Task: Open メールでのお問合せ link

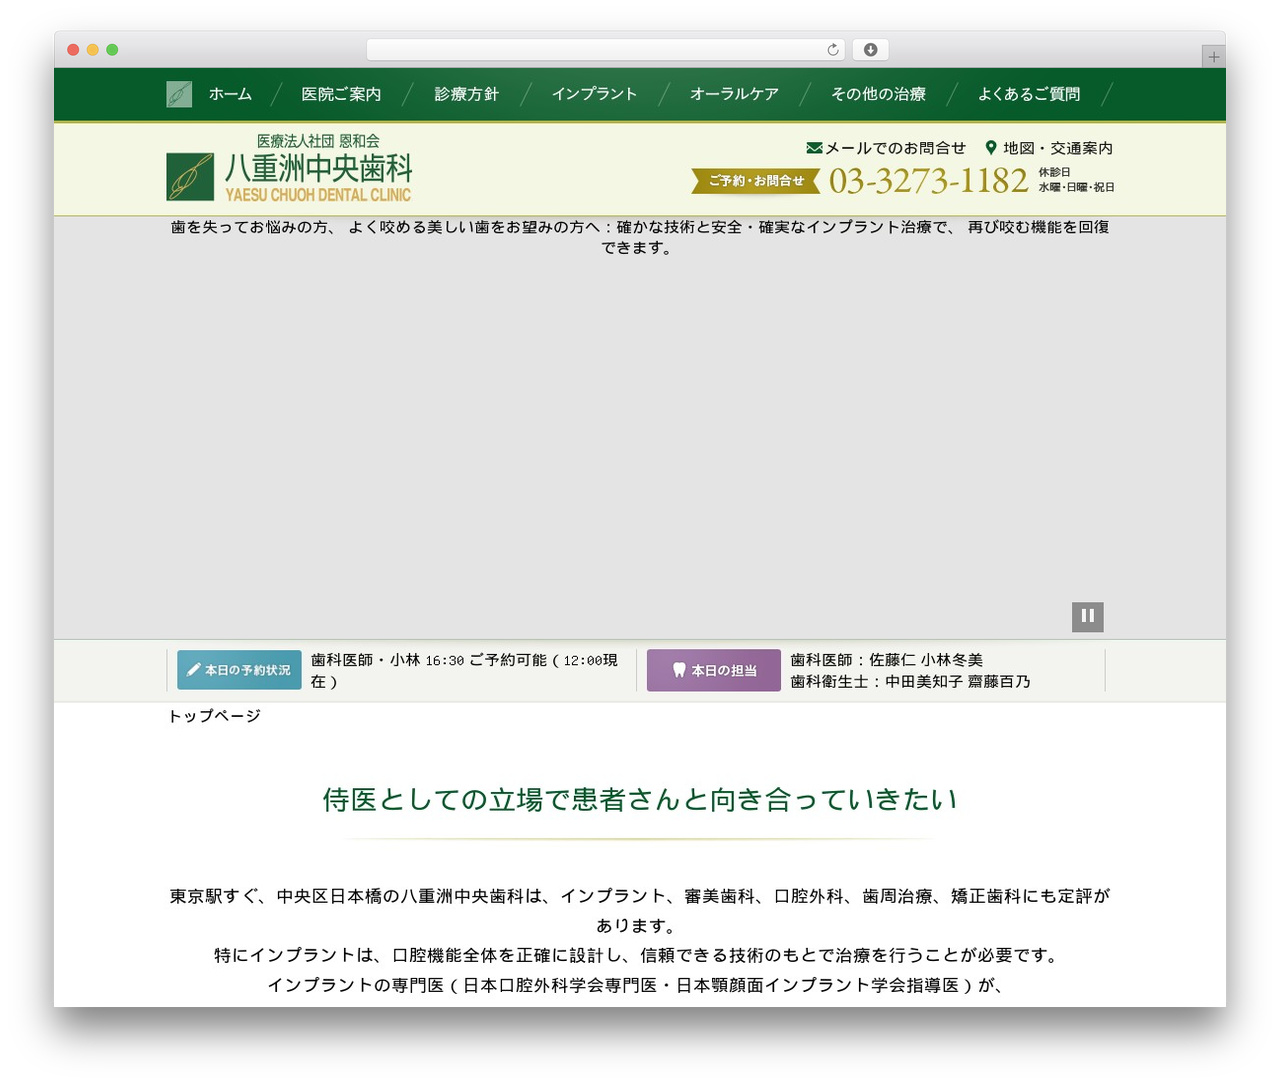Action: (895, 148)
